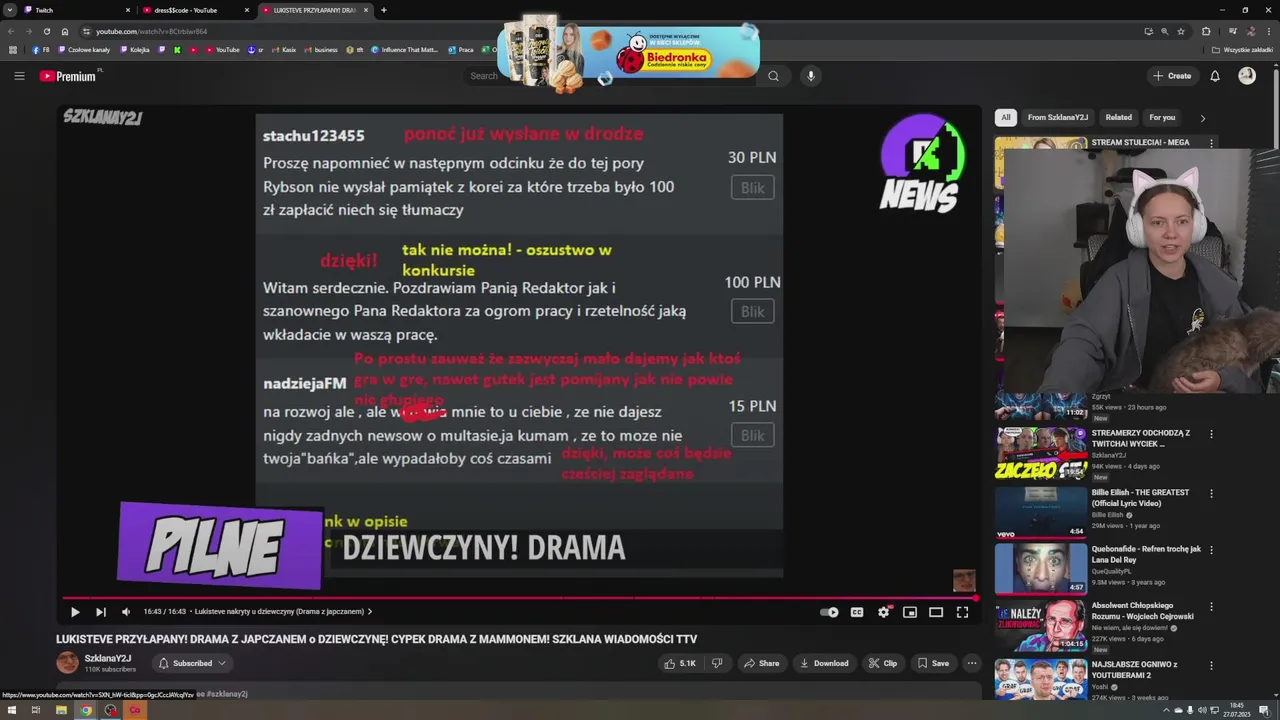Open options for Absolwent Chłopskiego Rozumu video
The height and width of the screenshot is (720, 1280).
tap(1211, 607)
